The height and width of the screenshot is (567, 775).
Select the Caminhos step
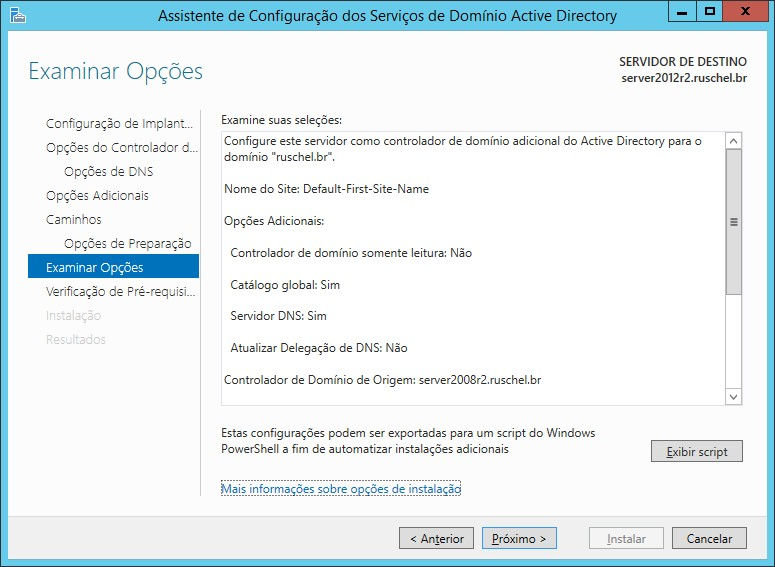click(74, 219)
